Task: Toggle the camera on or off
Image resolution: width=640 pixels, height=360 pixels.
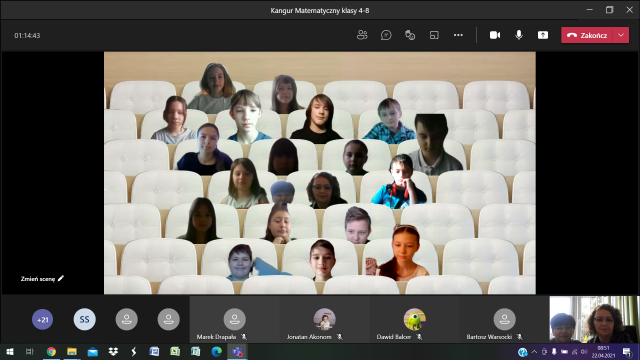Action: [x=495, y=35]
